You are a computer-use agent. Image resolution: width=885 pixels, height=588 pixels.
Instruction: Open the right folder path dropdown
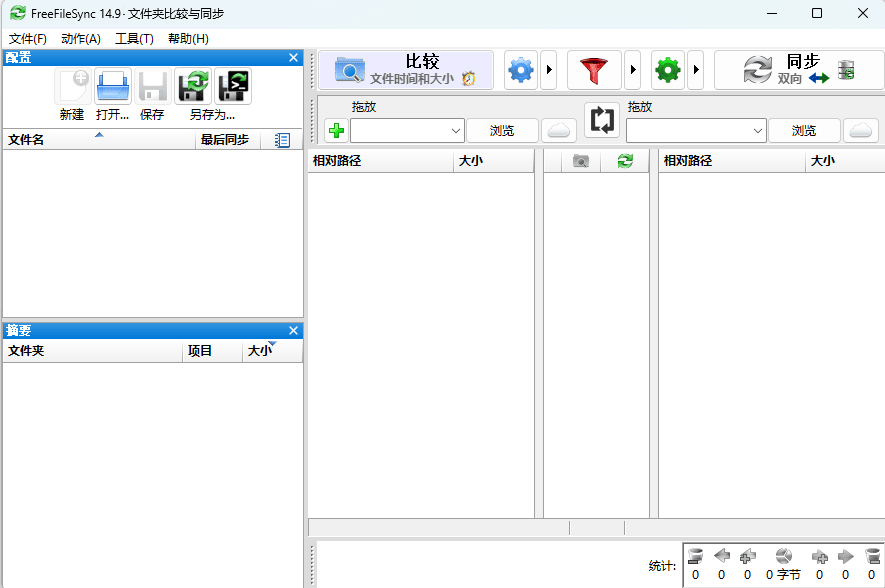click(x=758, y=130)
